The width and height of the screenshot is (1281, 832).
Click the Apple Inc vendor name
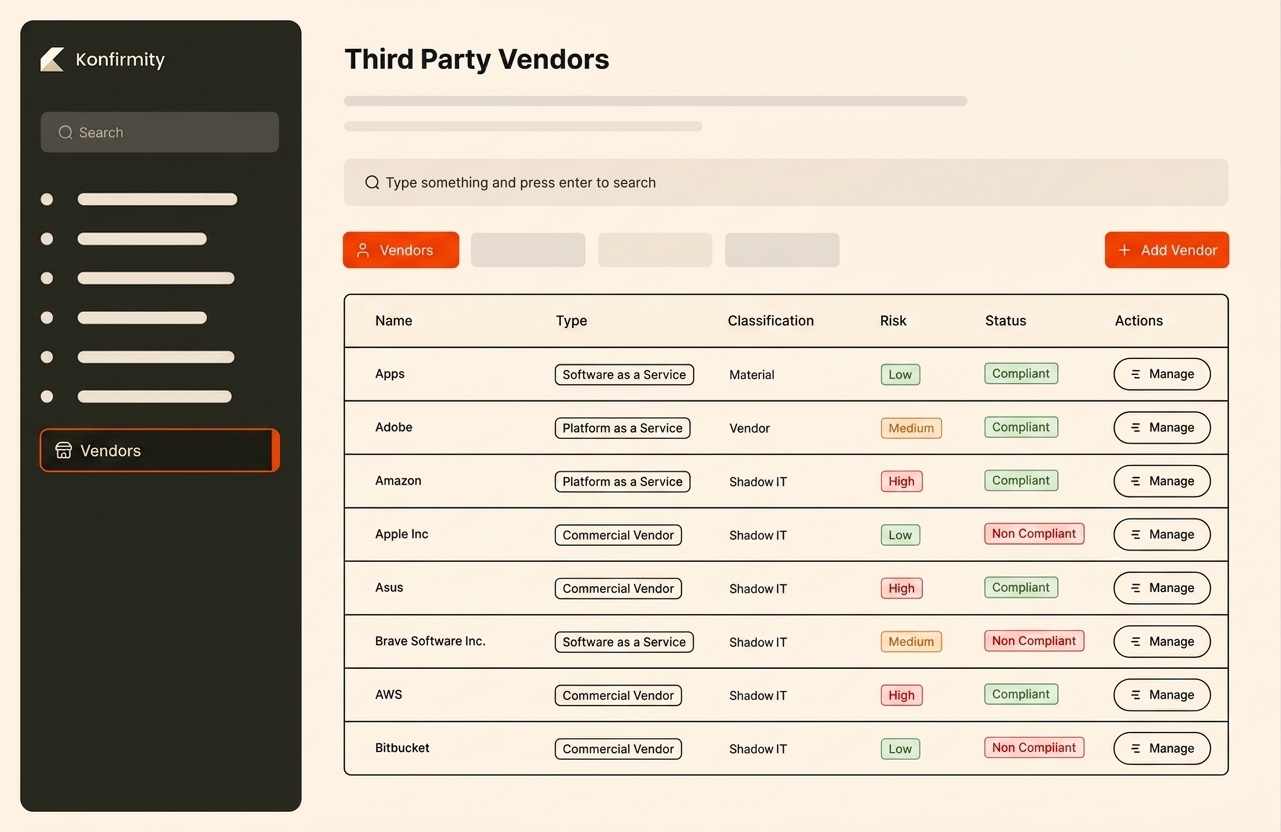point(402,534)
